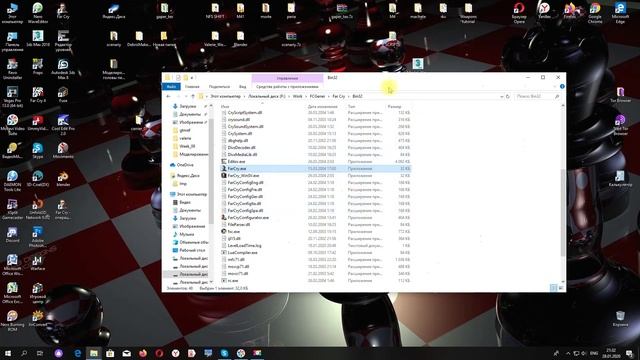This screenshot has height=360, width=640.
Task: Open Рабочий стол in the navigation pane
Action: tap(192, 250)
